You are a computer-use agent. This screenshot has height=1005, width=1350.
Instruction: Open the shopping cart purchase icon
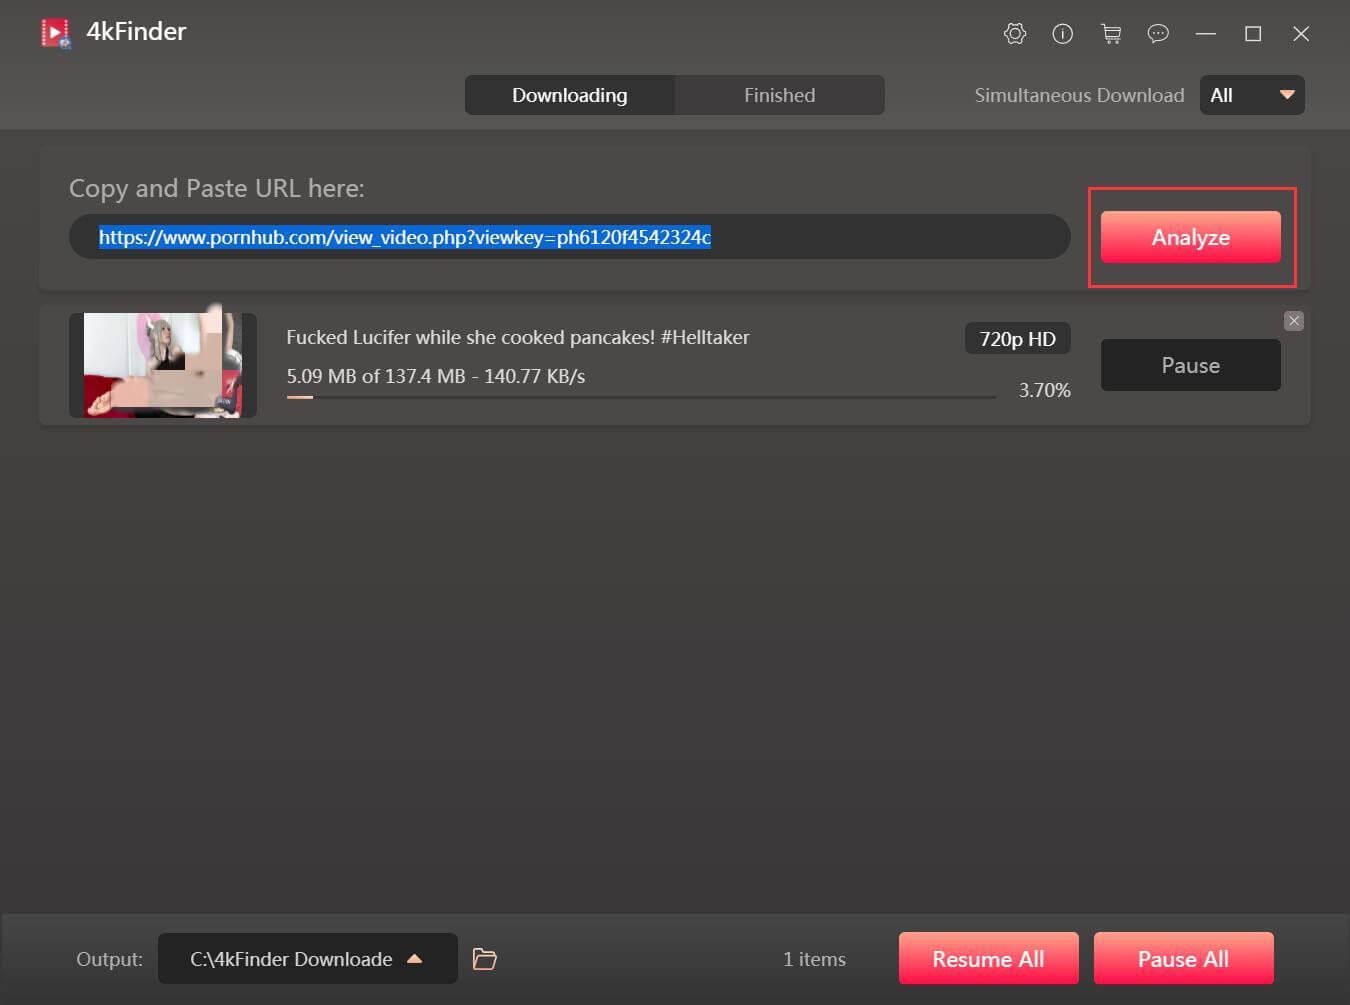(x=1111, y=34)
